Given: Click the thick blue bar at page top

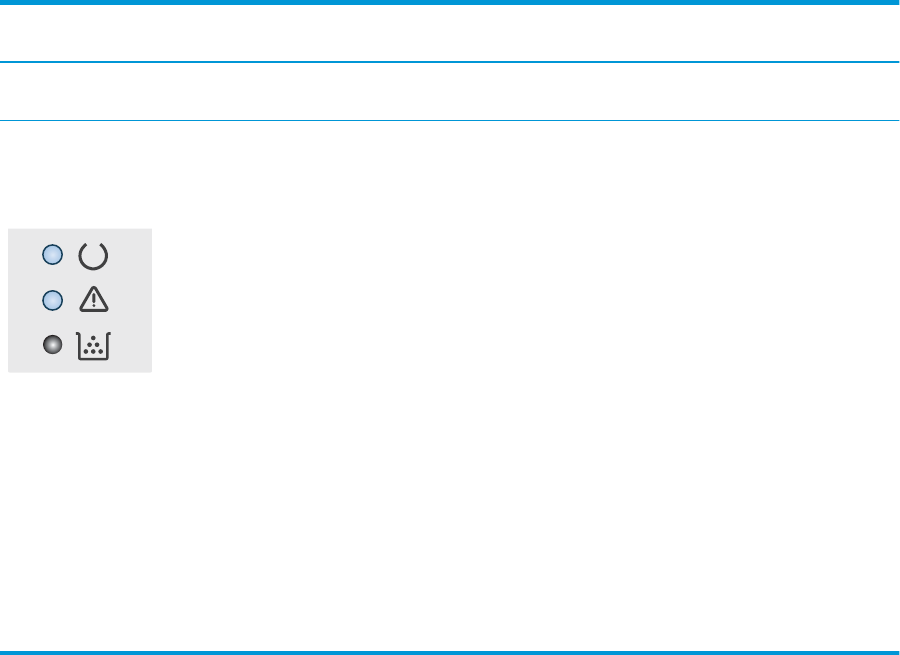Looking at the screenshot, I should (x=450, y=2).
